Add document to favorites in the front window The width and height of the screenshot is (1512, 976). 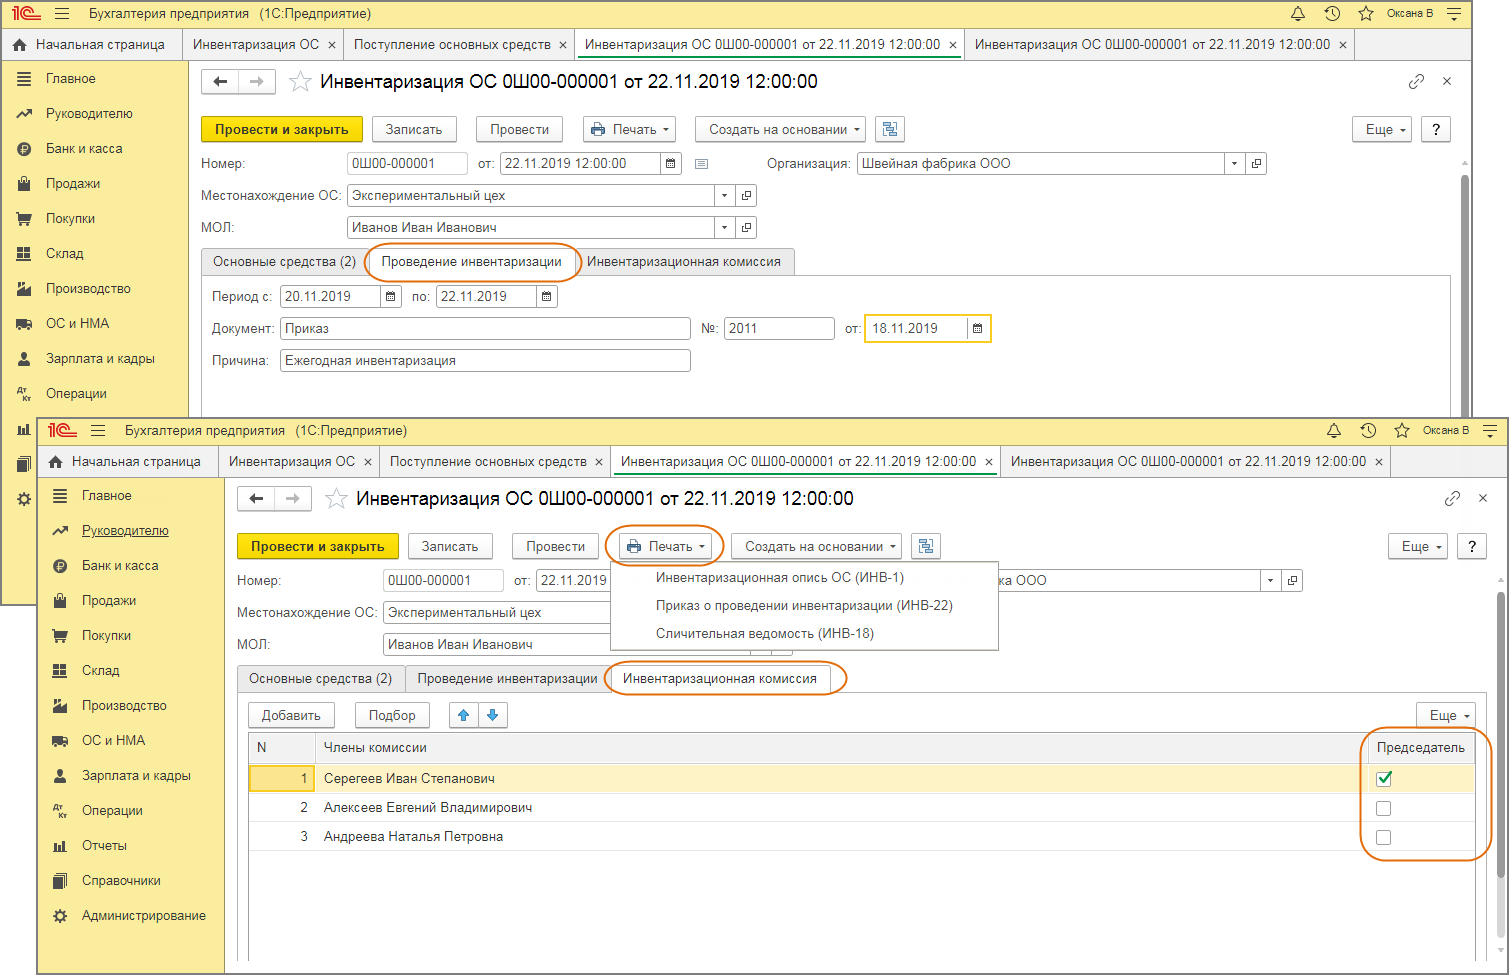[x=336, y=499]
